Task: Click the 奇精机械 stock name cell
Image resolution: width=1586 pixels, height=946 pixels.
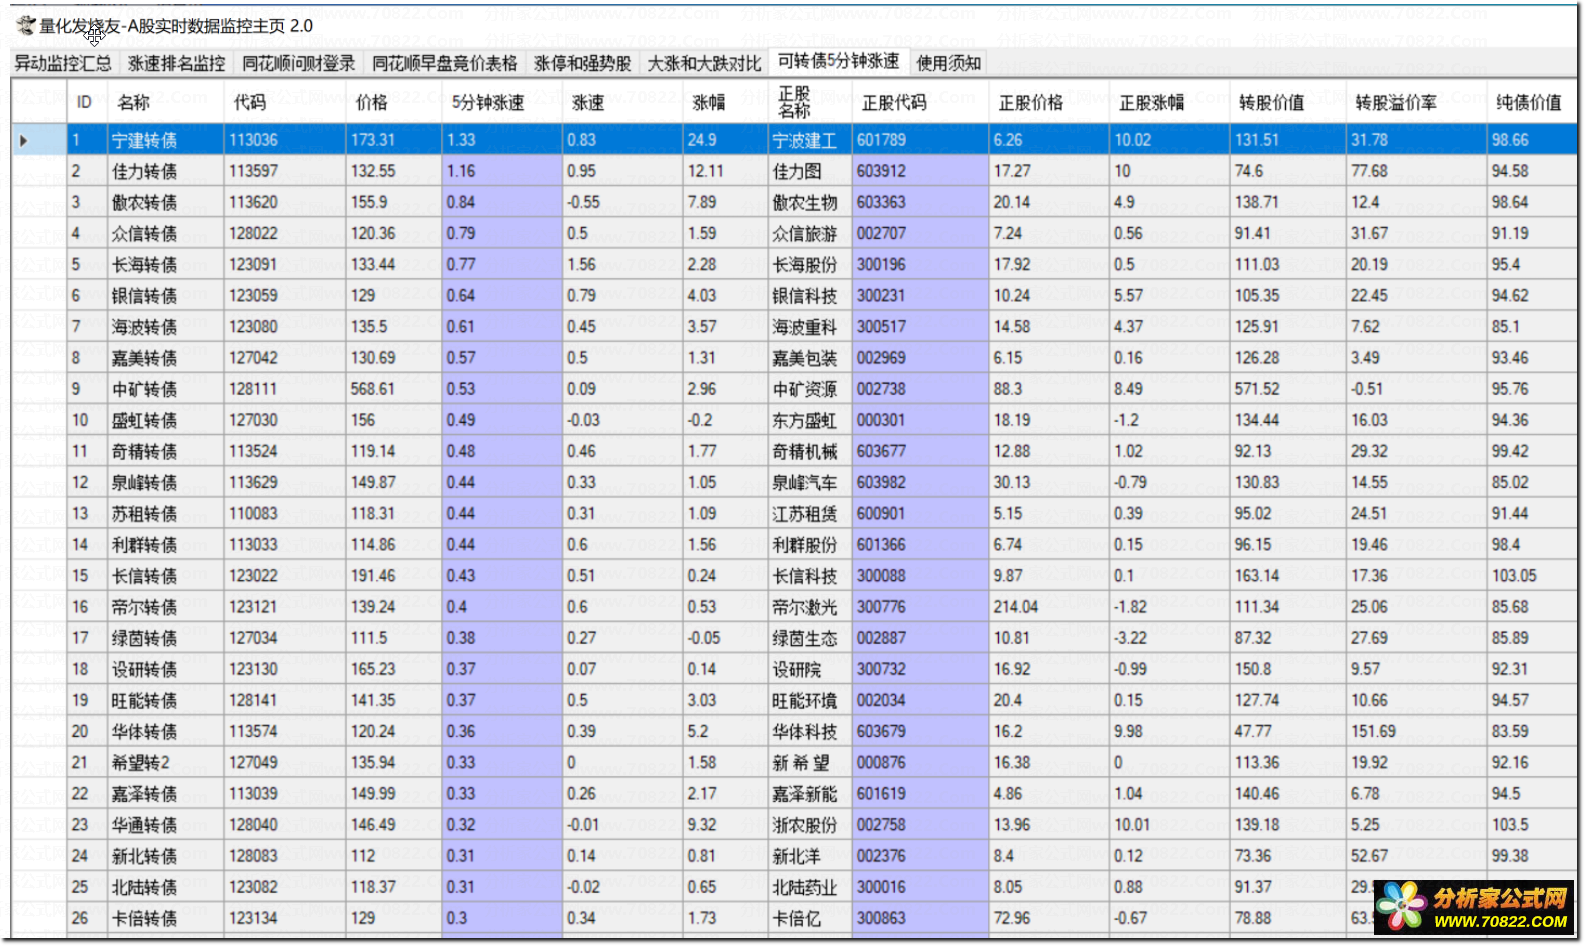Action: coord(809,451)
